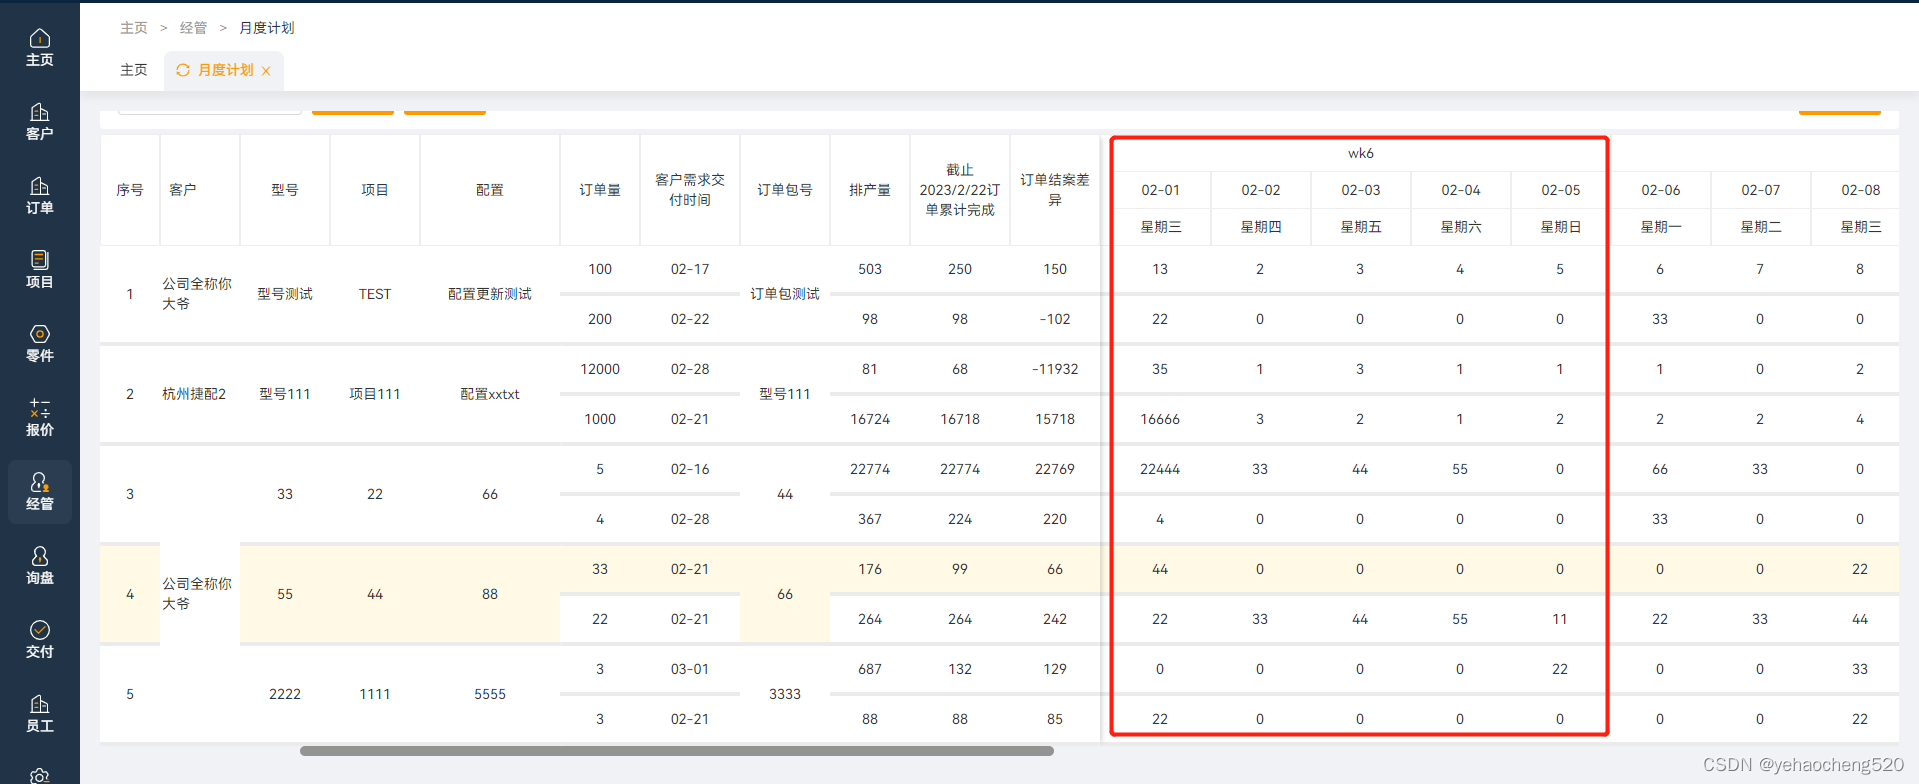Click the 1111 project cell
The width and height of the screenshot is (1919, 784).
pyautogui.click(x=375, y=694)
